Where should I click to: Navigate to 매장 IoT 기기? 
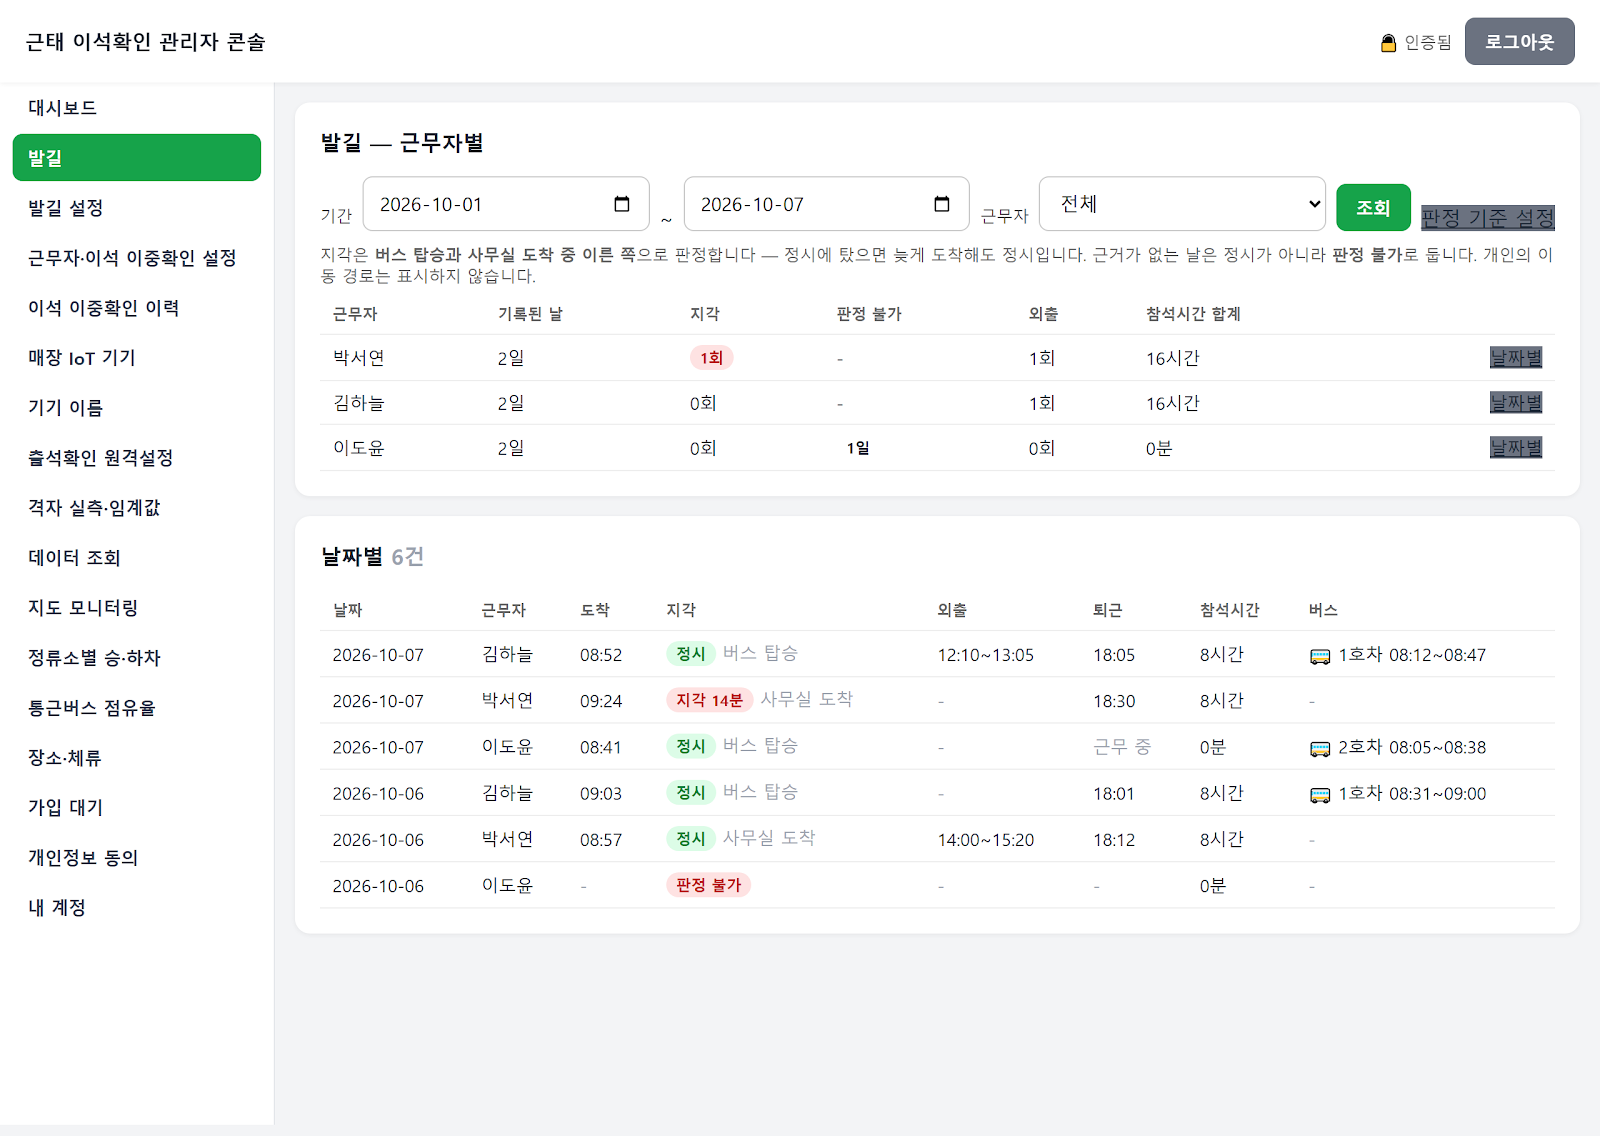coord(137,358)
